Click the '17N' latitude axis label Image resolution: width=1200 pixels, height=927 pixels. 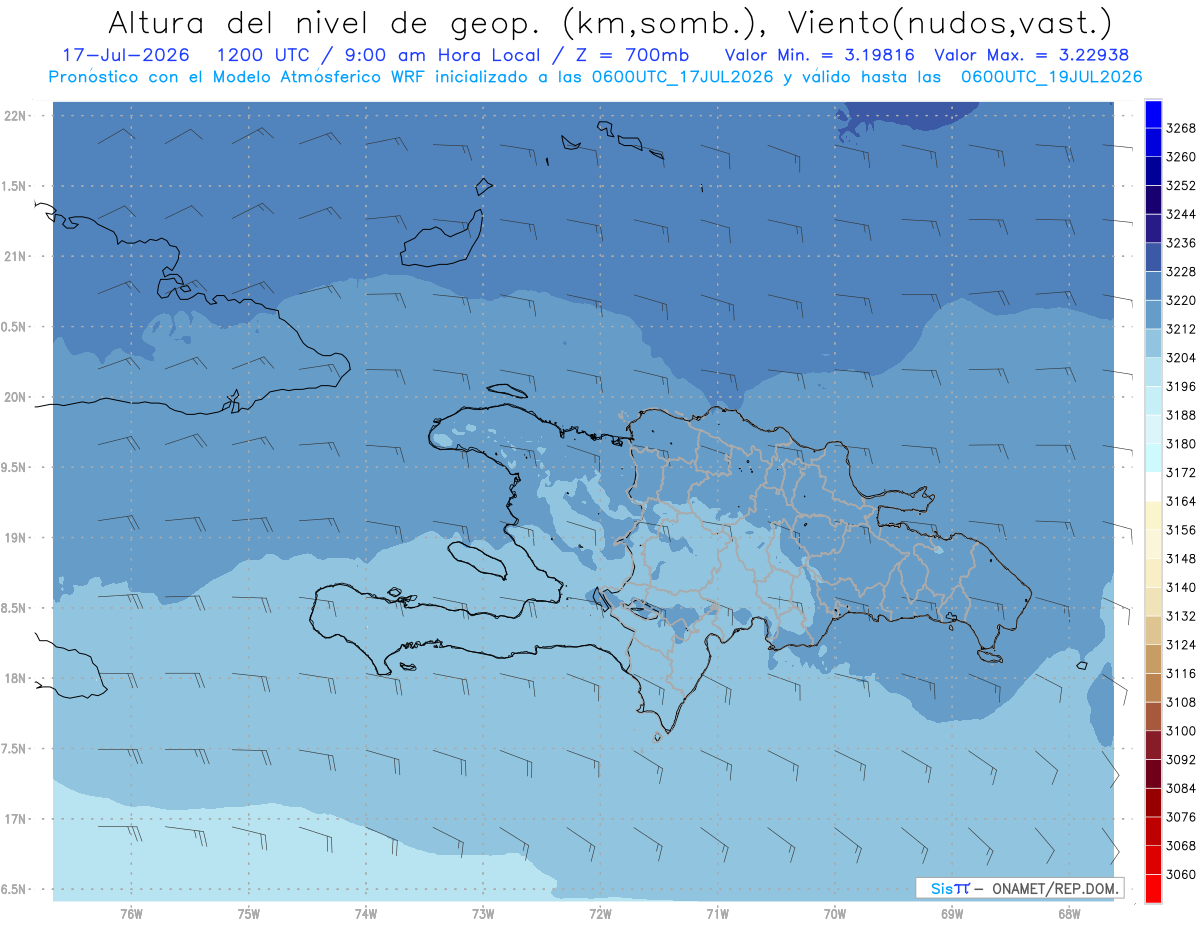pos(14,819)
